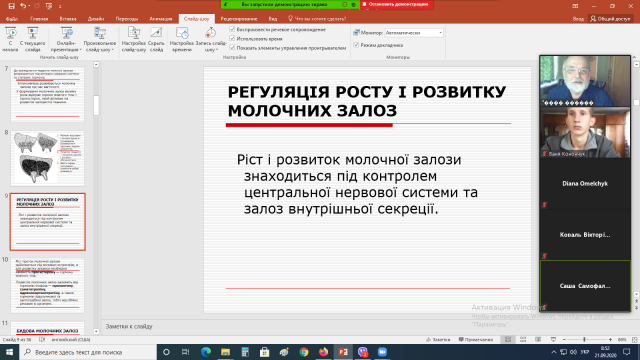
Task: Click Hide Slide (Скрыть слайд) button
Action: (x=156, y=39)
